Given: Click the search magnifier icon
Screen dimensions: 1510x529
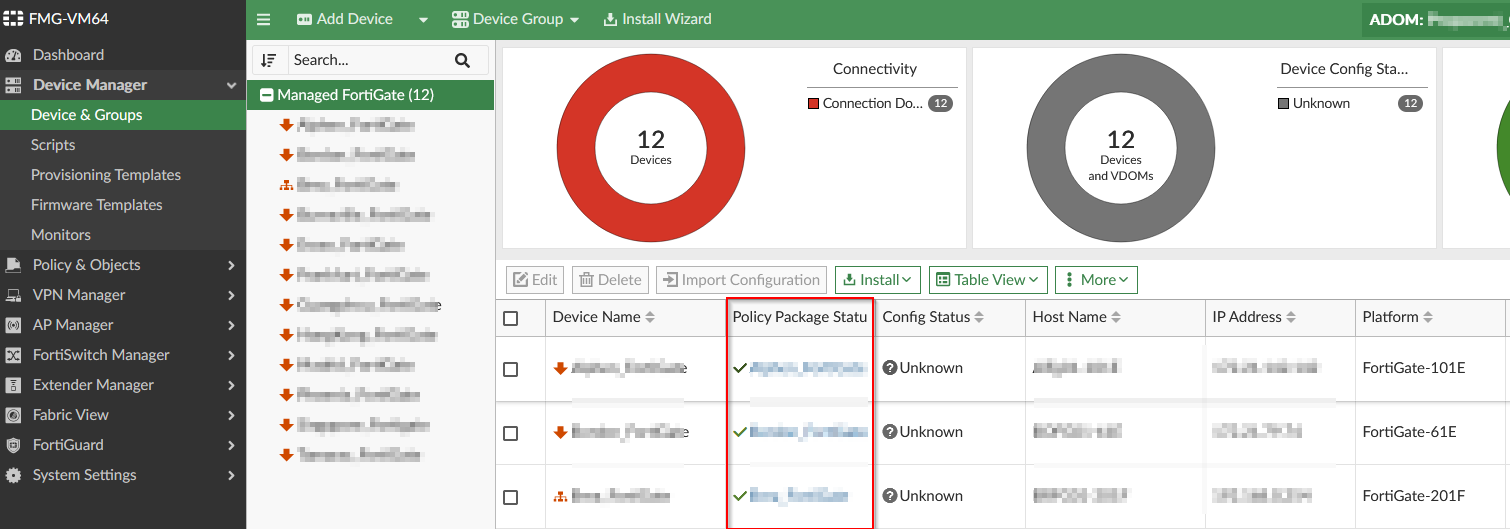Looking at the screenshot, I should point(462,60).
